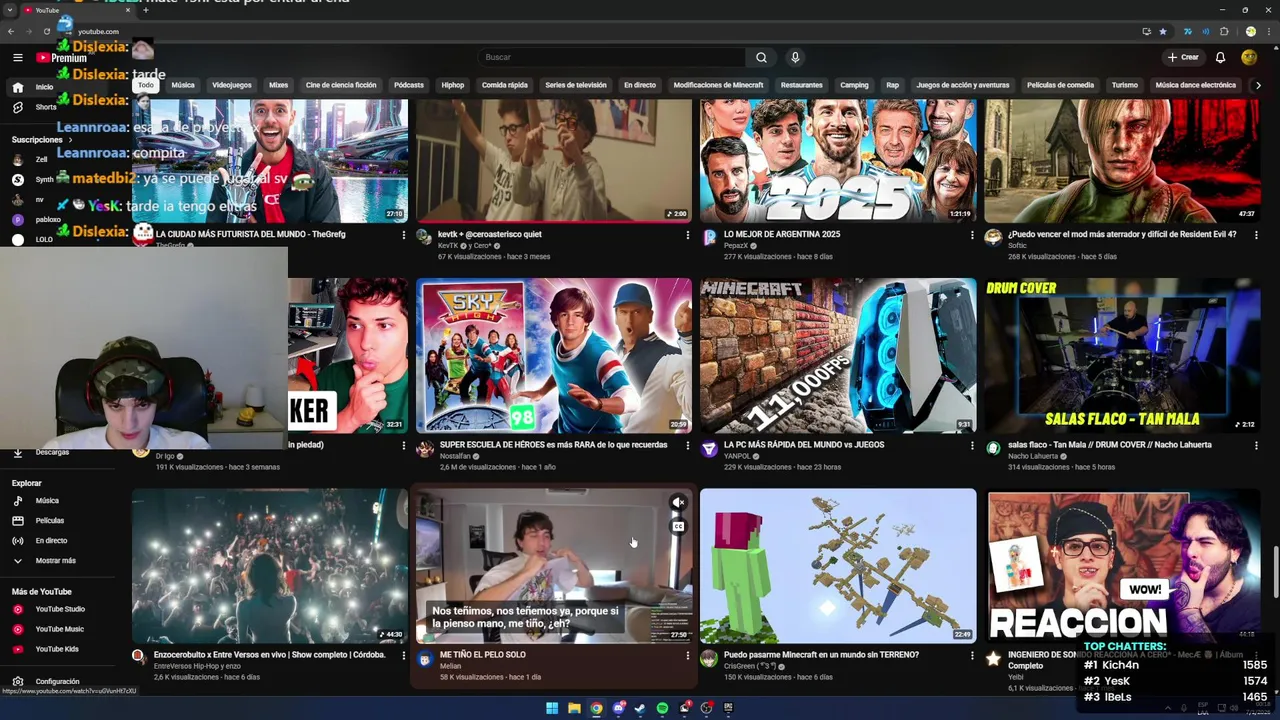The height and width of the screenshot is (720, 1280).
Task: Click the PepazX channel avatar
Action: tap(709, 238)
